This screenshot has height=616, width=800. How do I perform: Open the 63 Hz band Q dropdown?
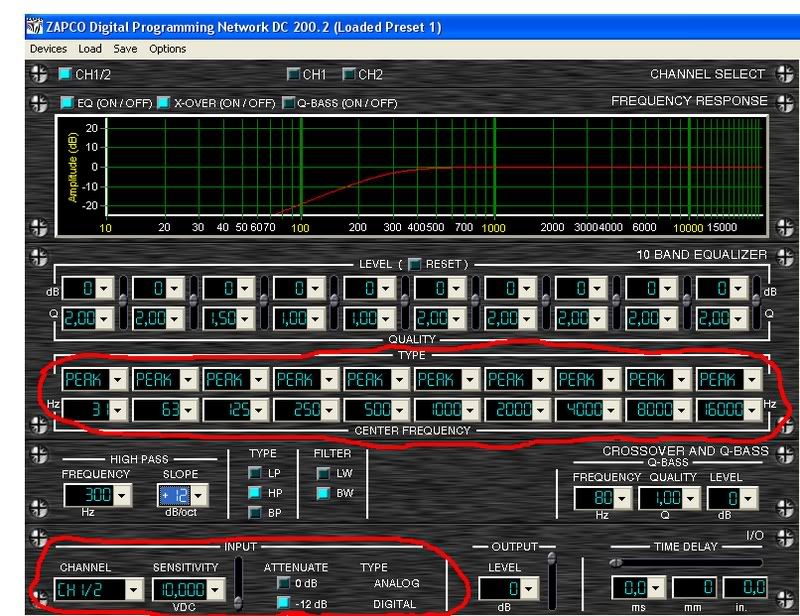[174, 319]
